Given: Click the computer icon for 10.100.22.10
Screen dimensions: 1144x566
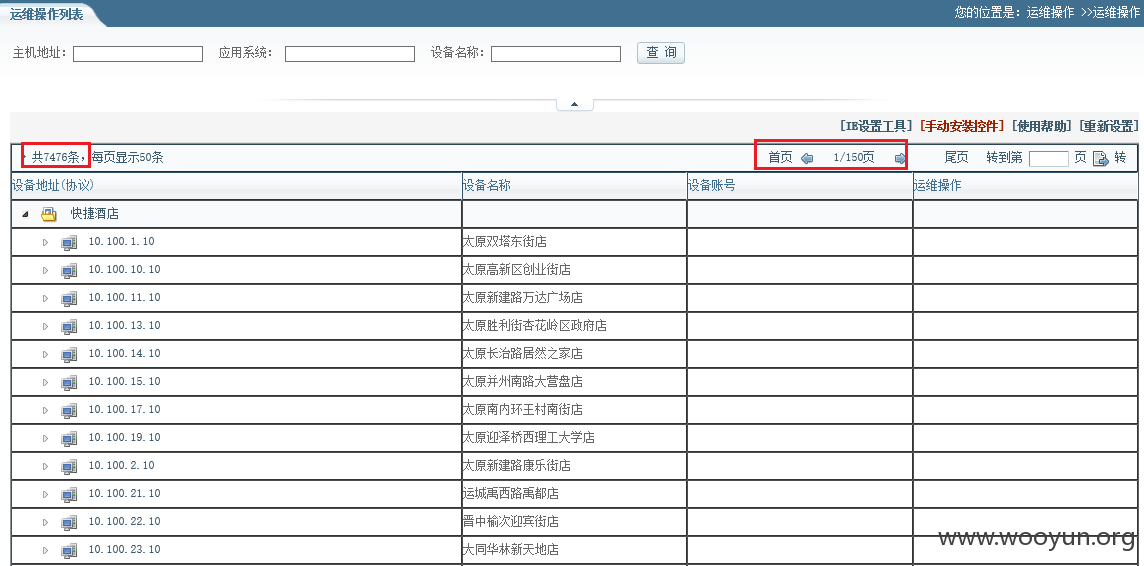Looking at the screenshot, I should (x=69, y=522).
